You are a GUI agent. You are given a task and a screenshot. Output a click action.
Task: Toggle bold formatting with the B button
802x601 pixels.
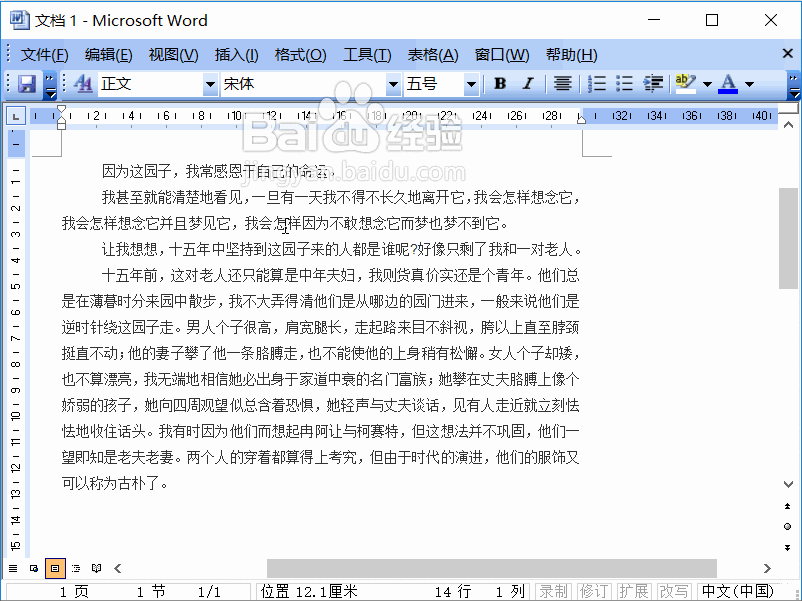(x=498, y=84)
